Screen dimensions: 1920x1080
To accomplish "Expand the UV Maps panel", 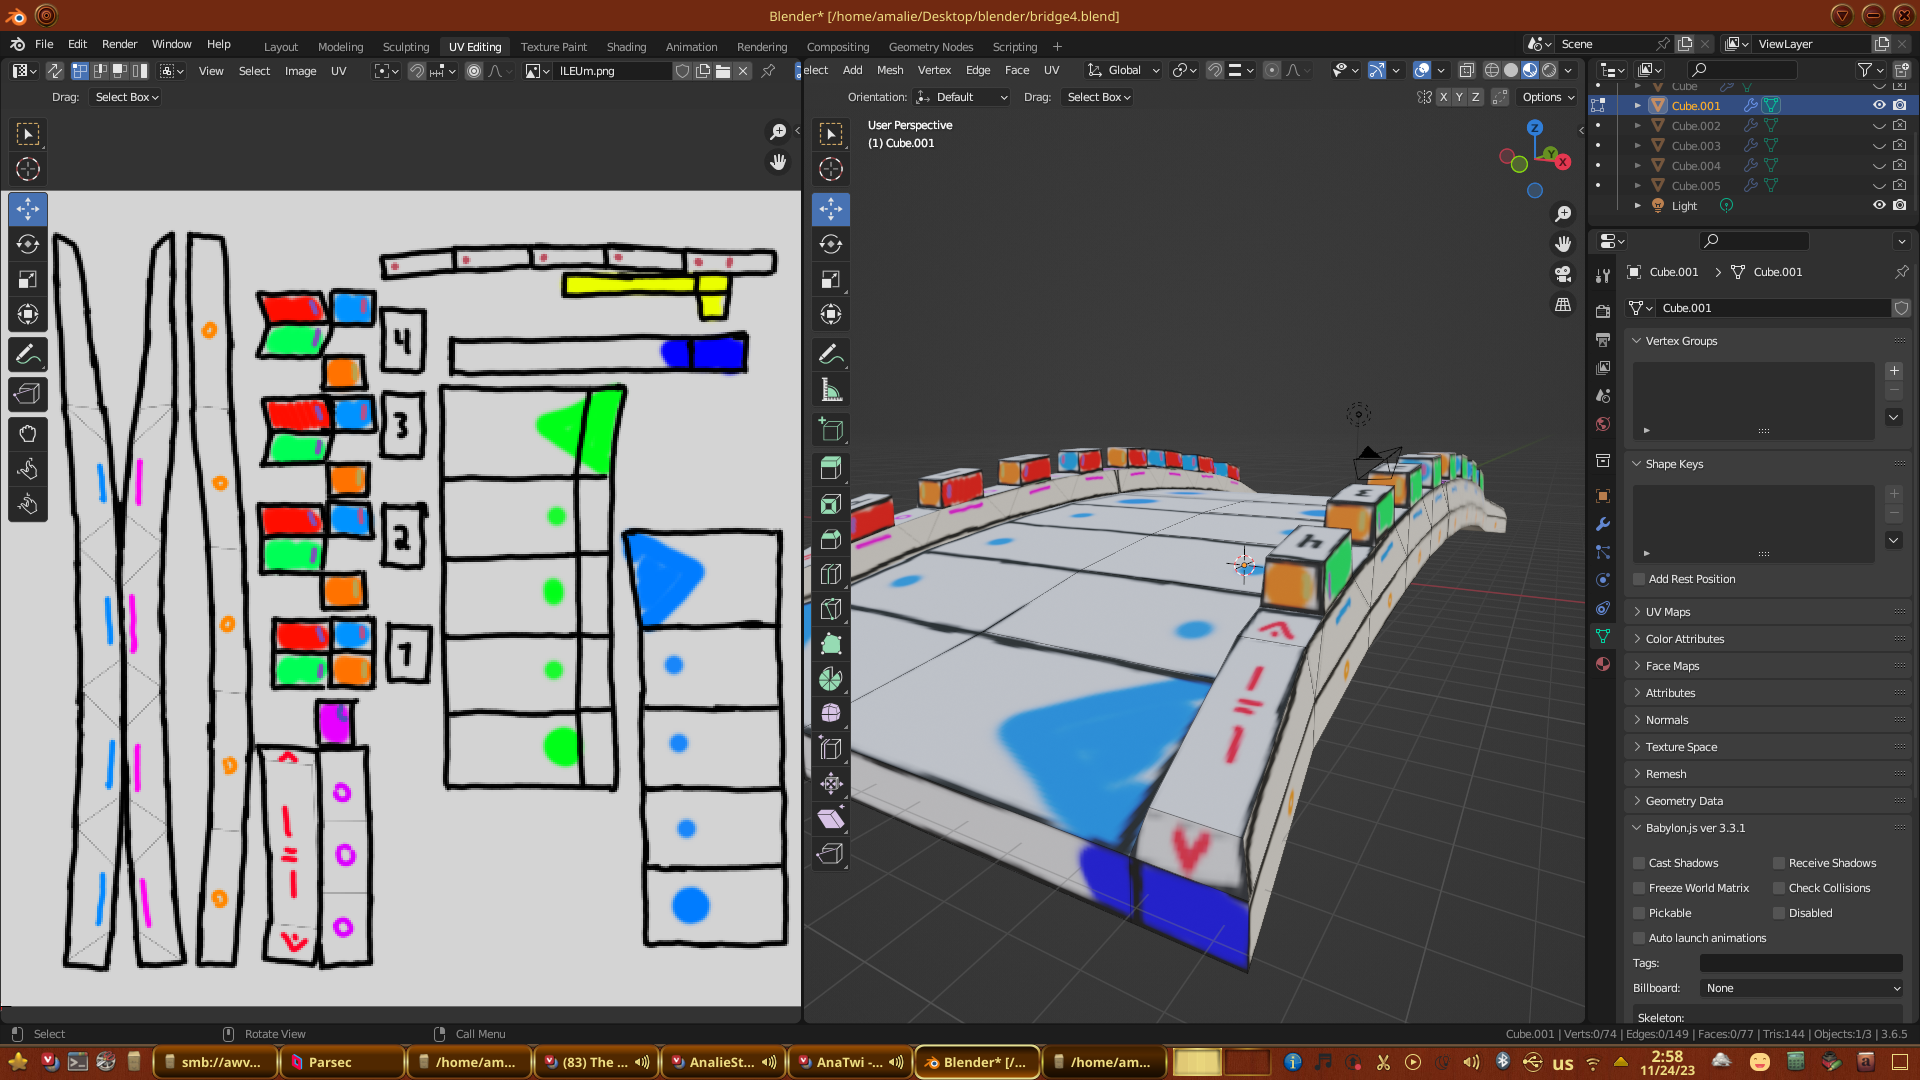I will (x=1668, y=612).
